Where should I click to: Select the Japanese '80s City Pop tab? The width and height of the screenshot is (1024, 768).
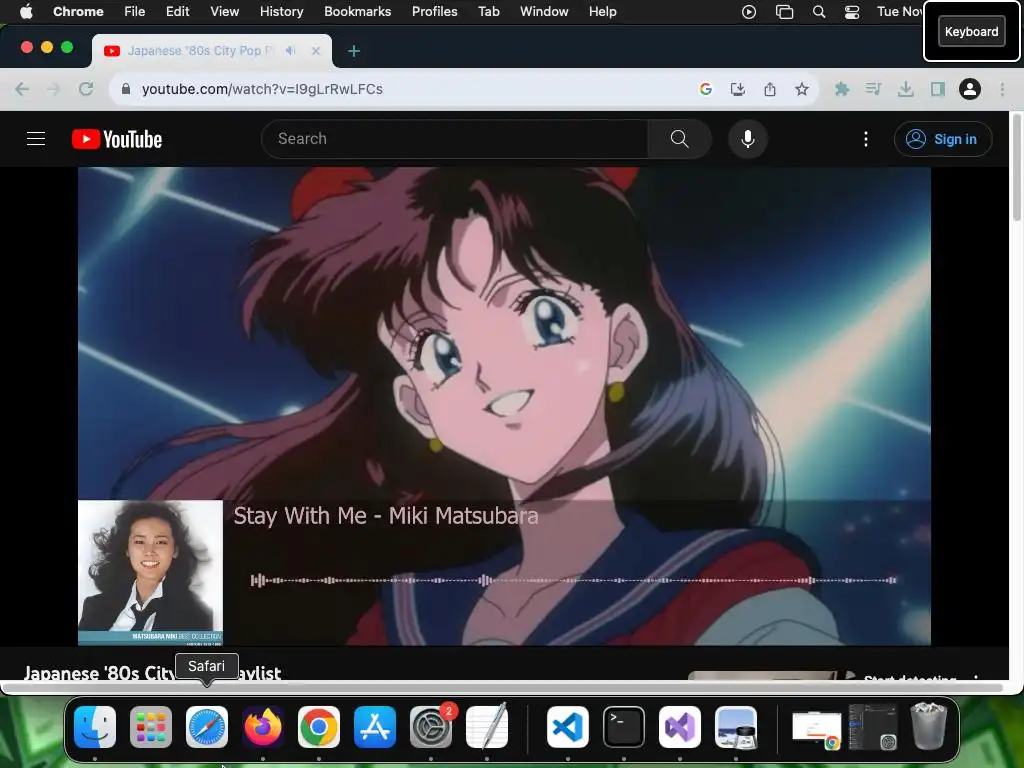pos(212,50)
